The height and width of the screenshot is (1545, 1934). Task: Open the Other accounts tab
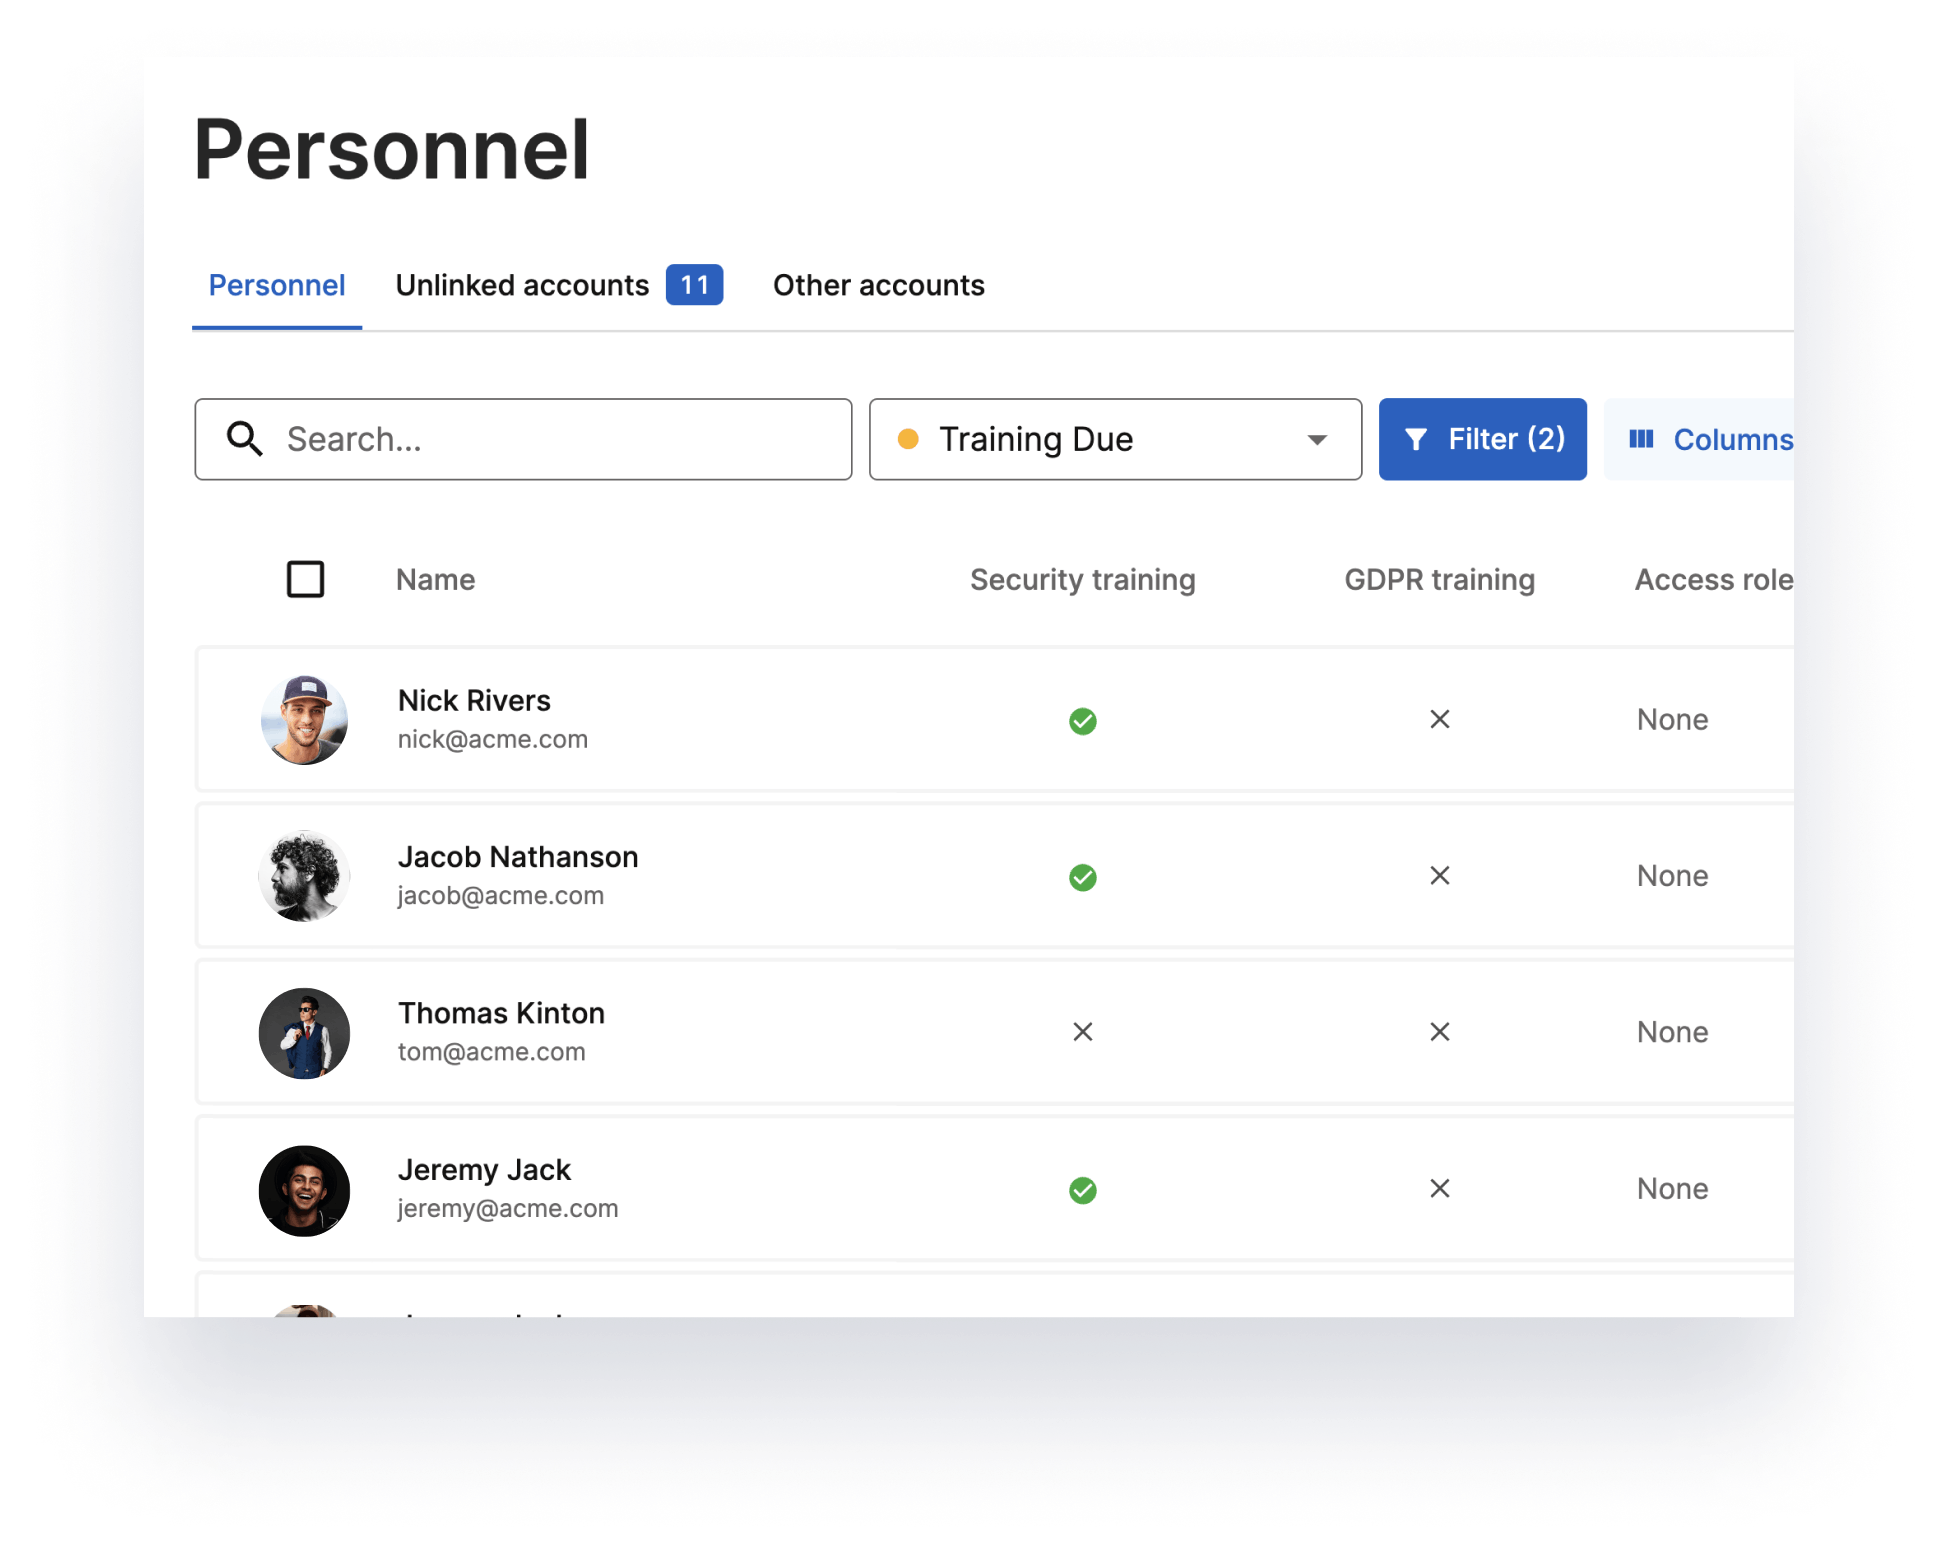coord(877,286)
